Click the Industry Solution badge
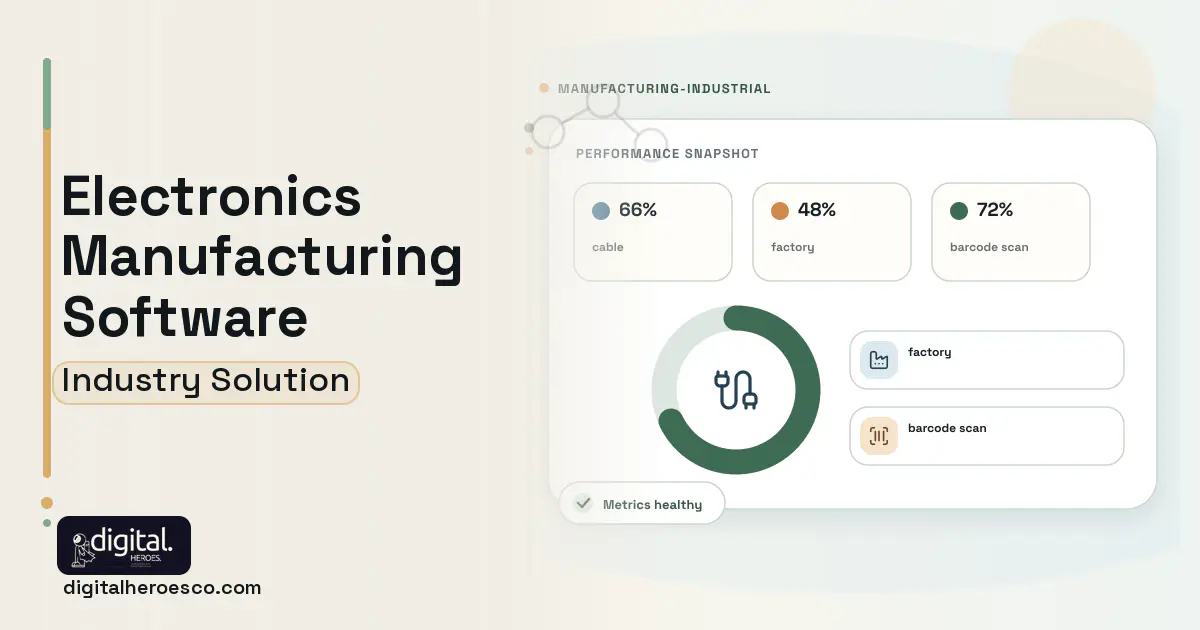Image resolution: width=1200 pixels, height=630 pixels. [x=206, y=382]
